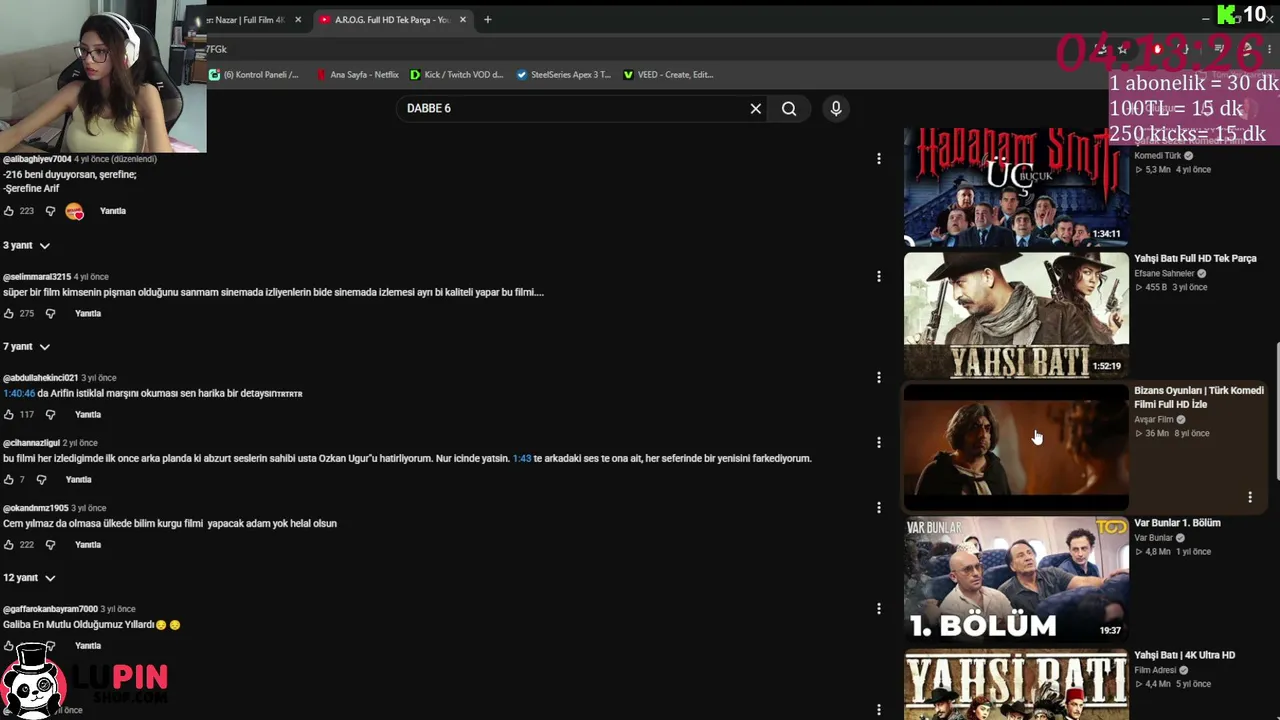Image resolution: width=1280 pixels, height=720 pixels.
Task: Jump to timestamp 1:43 in the comment
Action: point(522,459)
